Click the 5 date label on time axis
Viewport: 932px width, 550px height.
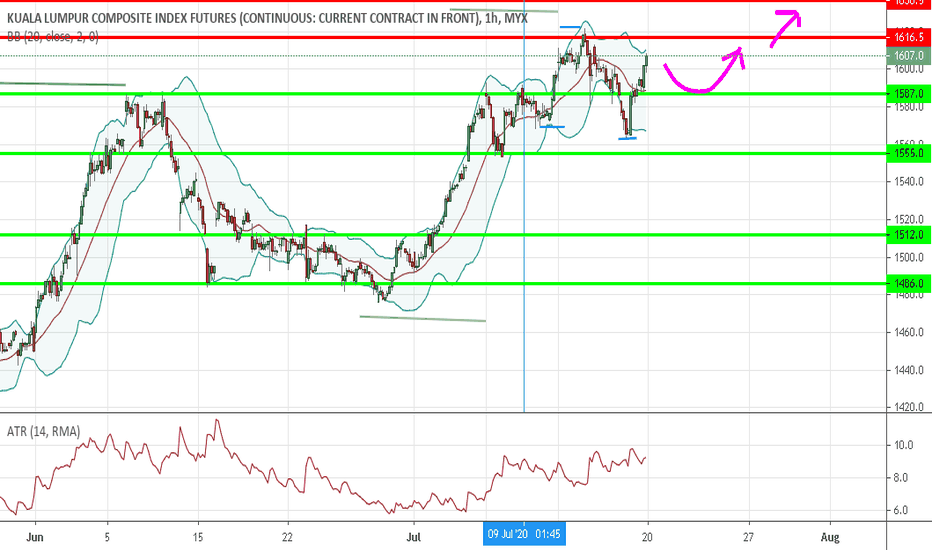click(108, 537)
